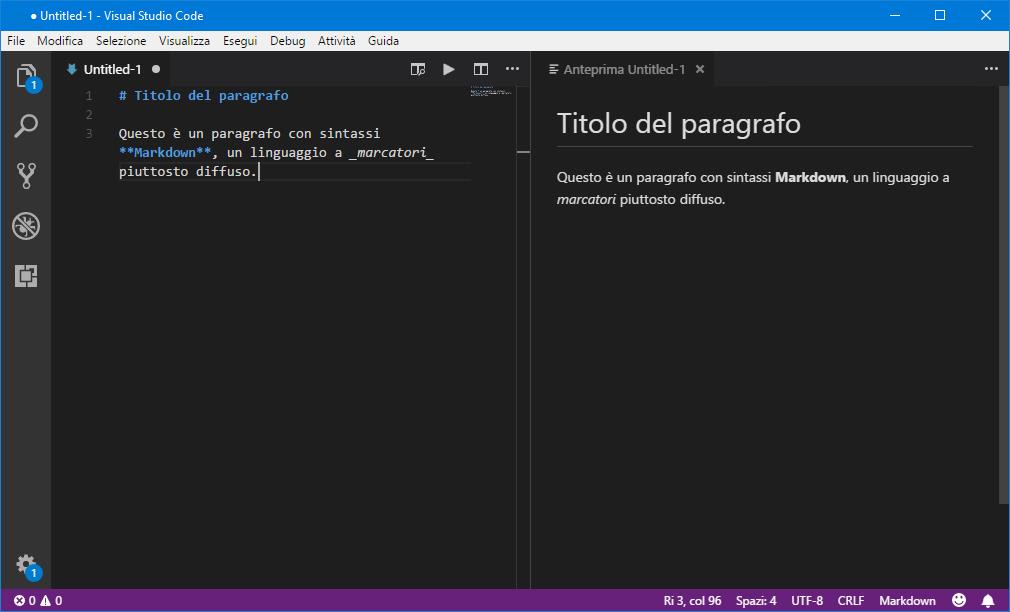Viewport: 1010px width, 612px height.
Task: Click 'Questo è un paragrafo con sintassi' editor line
Action: tap(249, 133)
